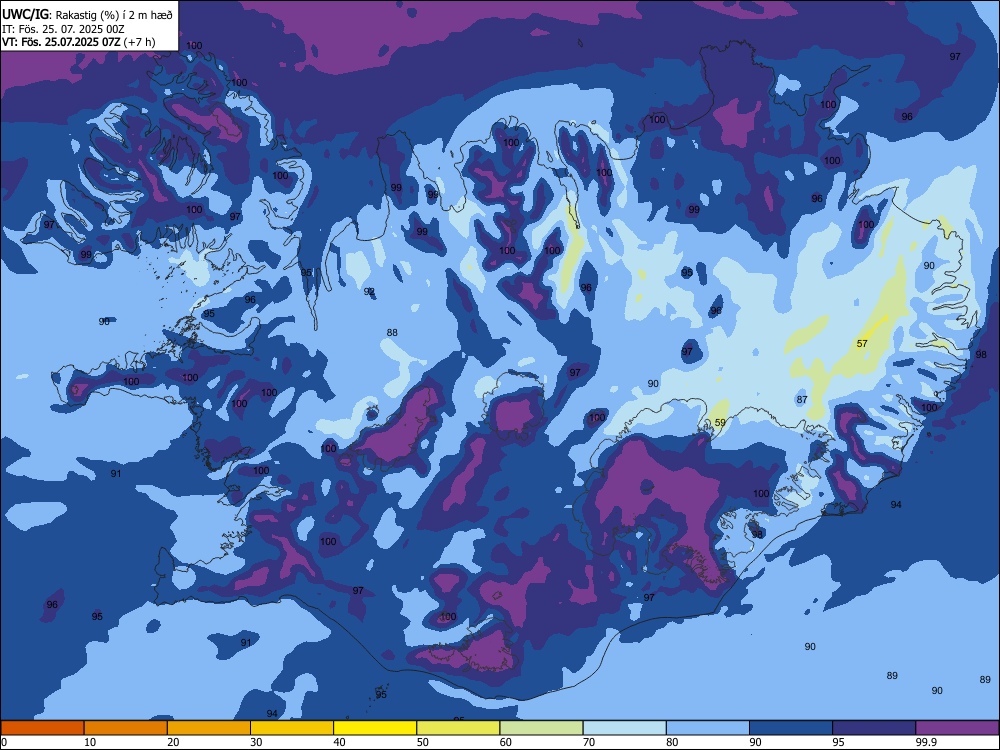This screenshot has height=750, width=1000.
Task: Click the '80' legend tick label
Action: 672,742
